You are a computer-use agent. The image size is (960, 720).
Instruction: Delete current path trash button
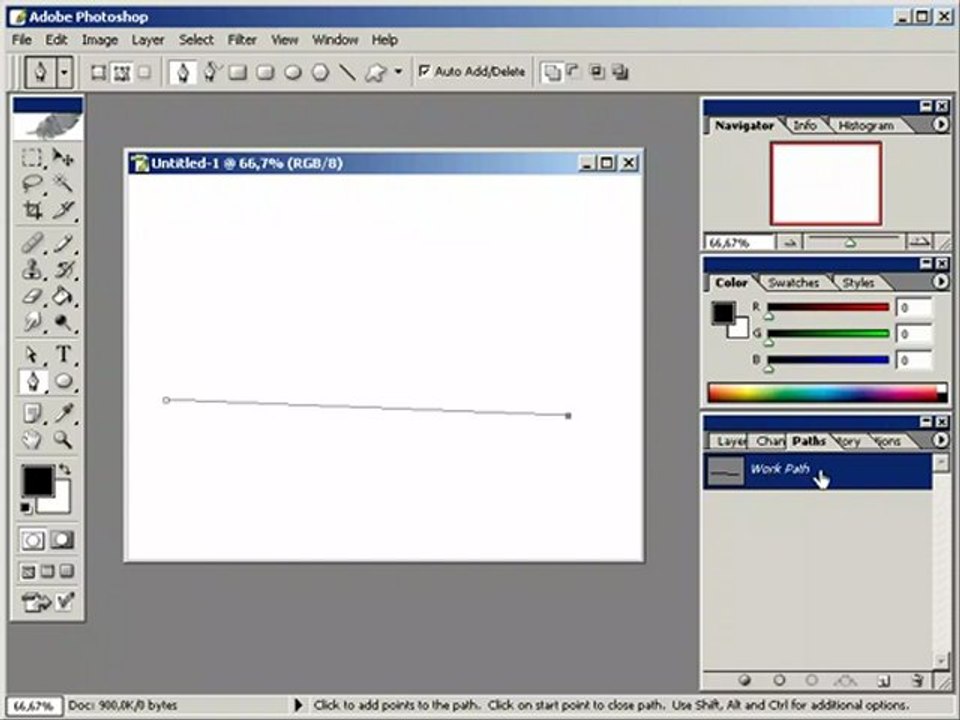[x=917, y=680]
